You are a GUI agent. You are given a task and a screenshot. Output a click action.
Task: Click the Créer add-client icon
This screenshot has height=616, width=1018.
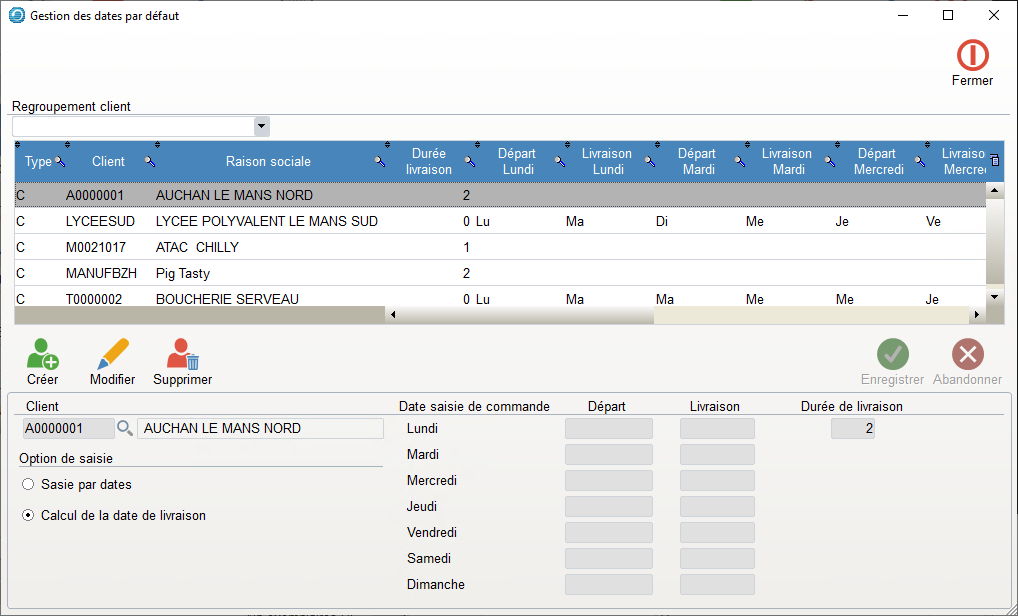click(42, 354)
